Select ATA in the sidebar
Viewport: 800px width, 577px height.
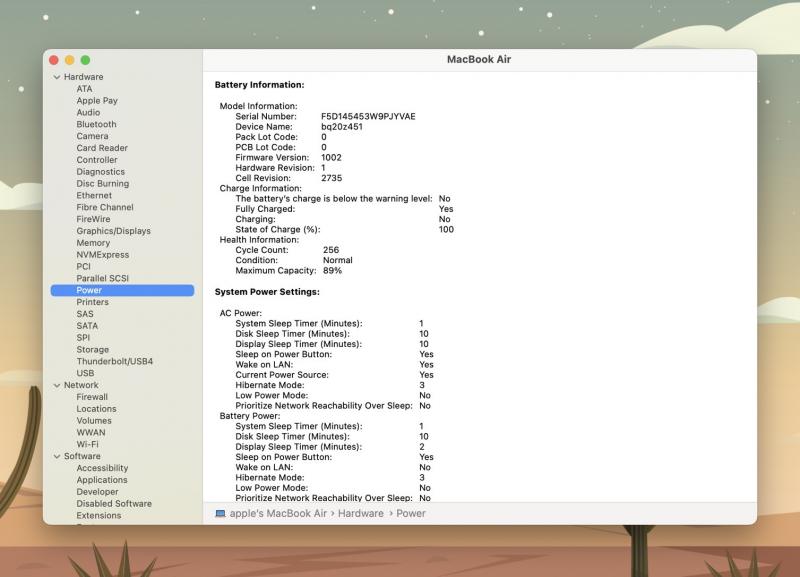[84, 89]
